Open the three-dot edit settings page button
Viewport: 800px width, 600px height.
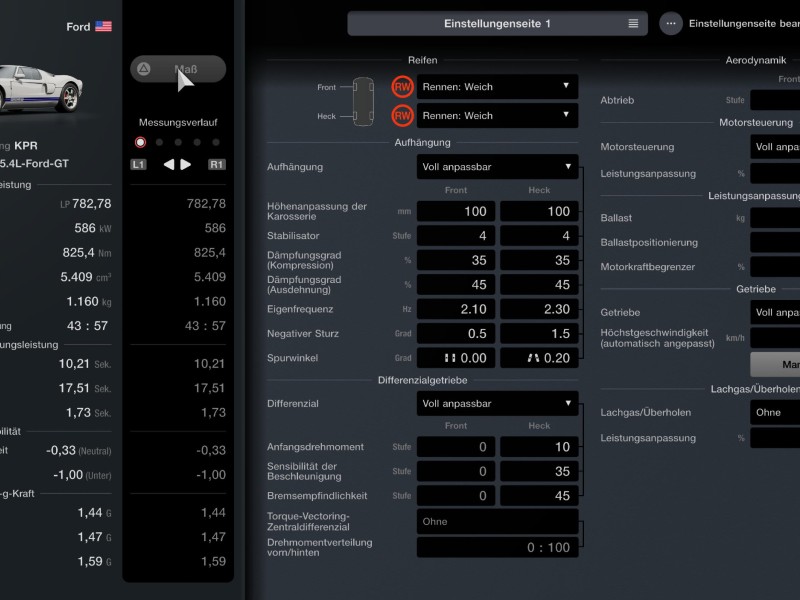(671, 23)
